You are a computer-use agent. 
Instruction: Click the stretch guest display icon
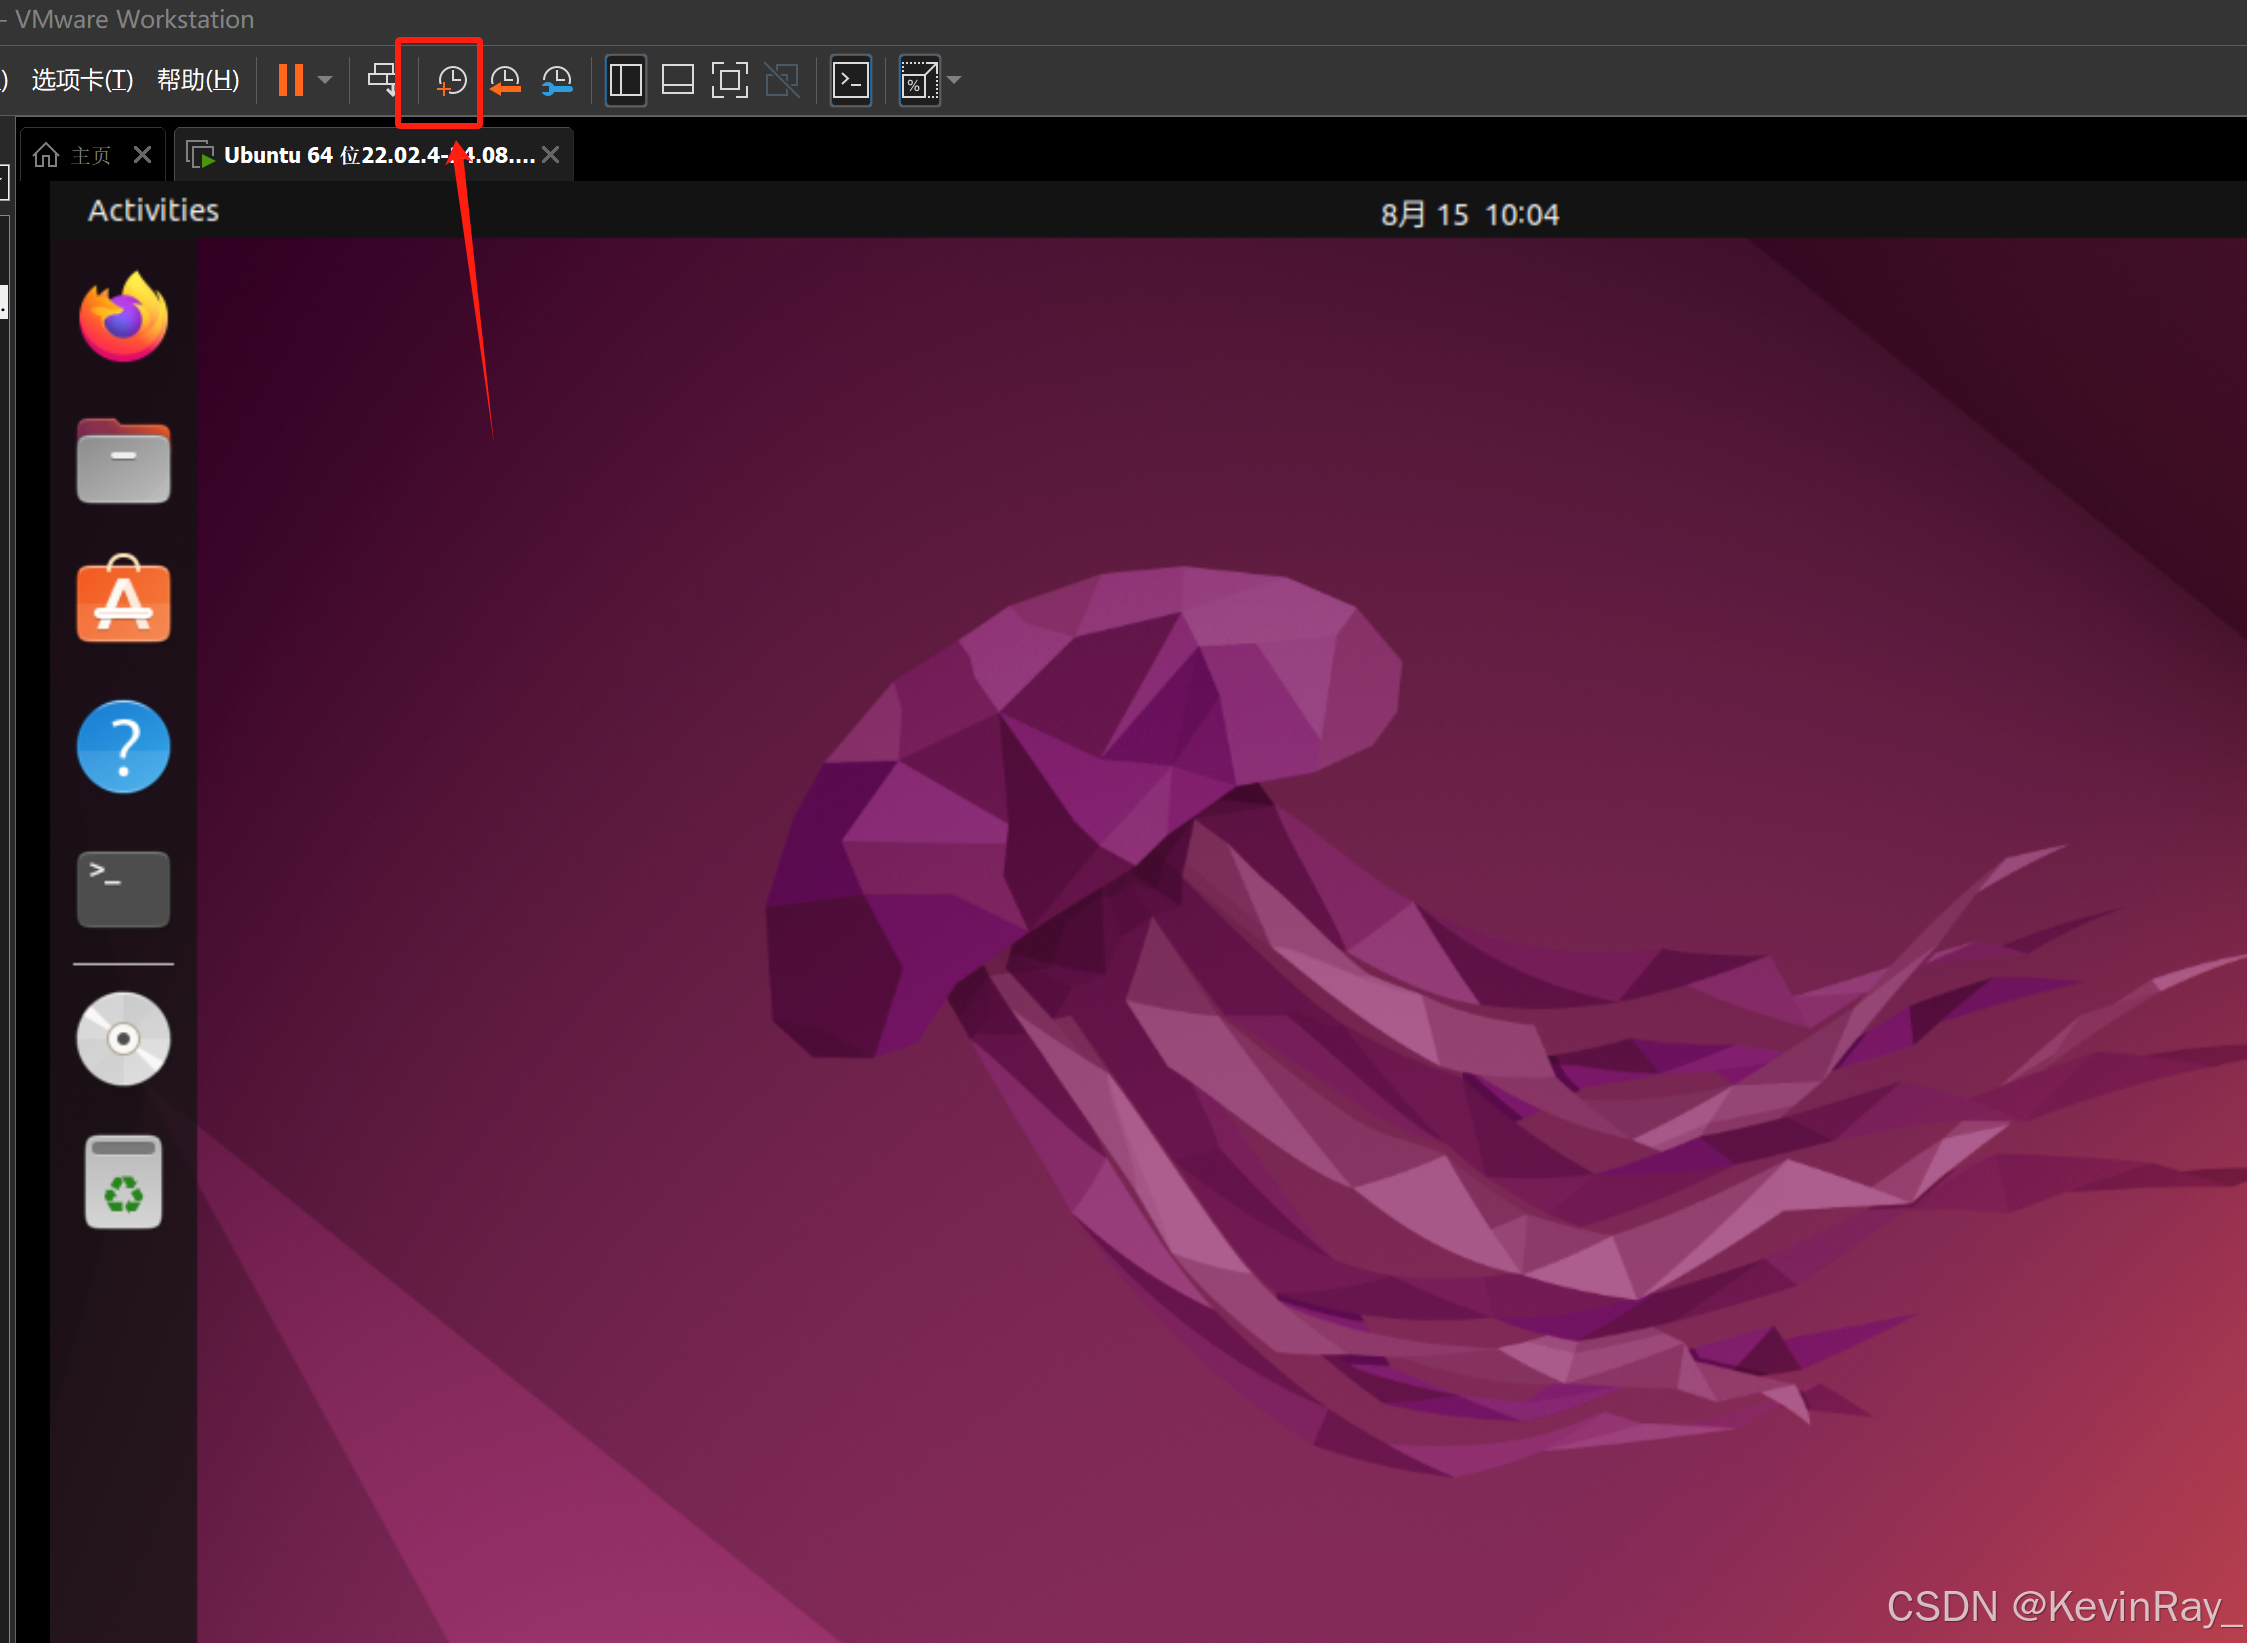(919, 80)
